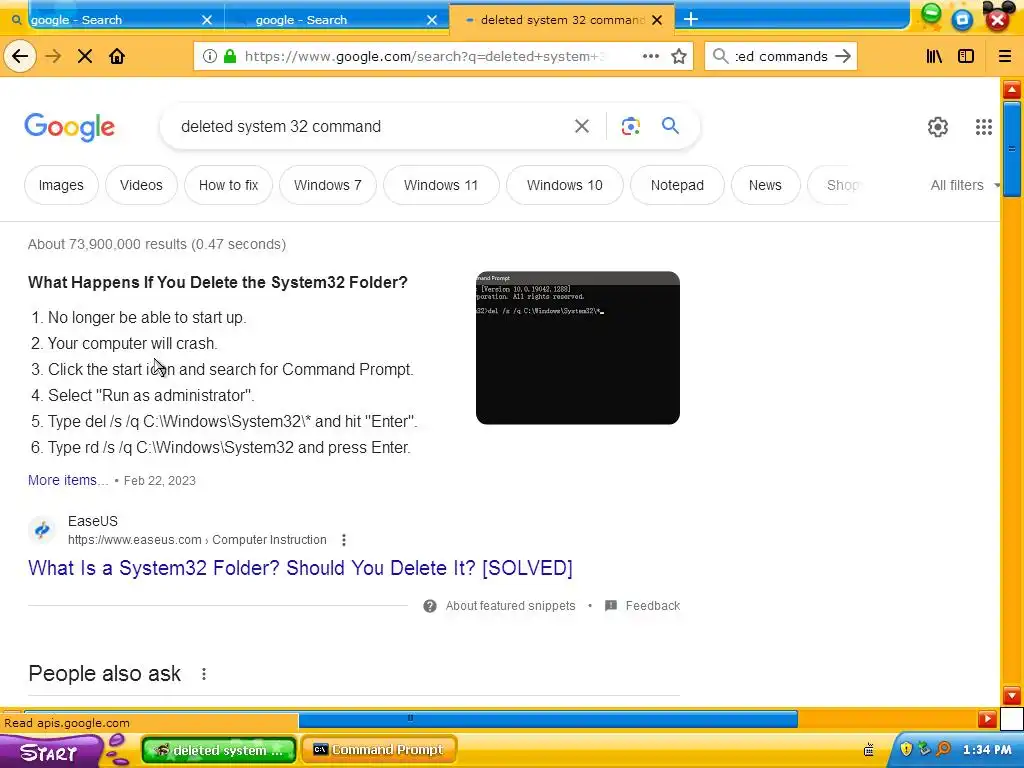Submit browser search box with the arrow button
The image size is (1024, 768).
(x=843, y=56)
